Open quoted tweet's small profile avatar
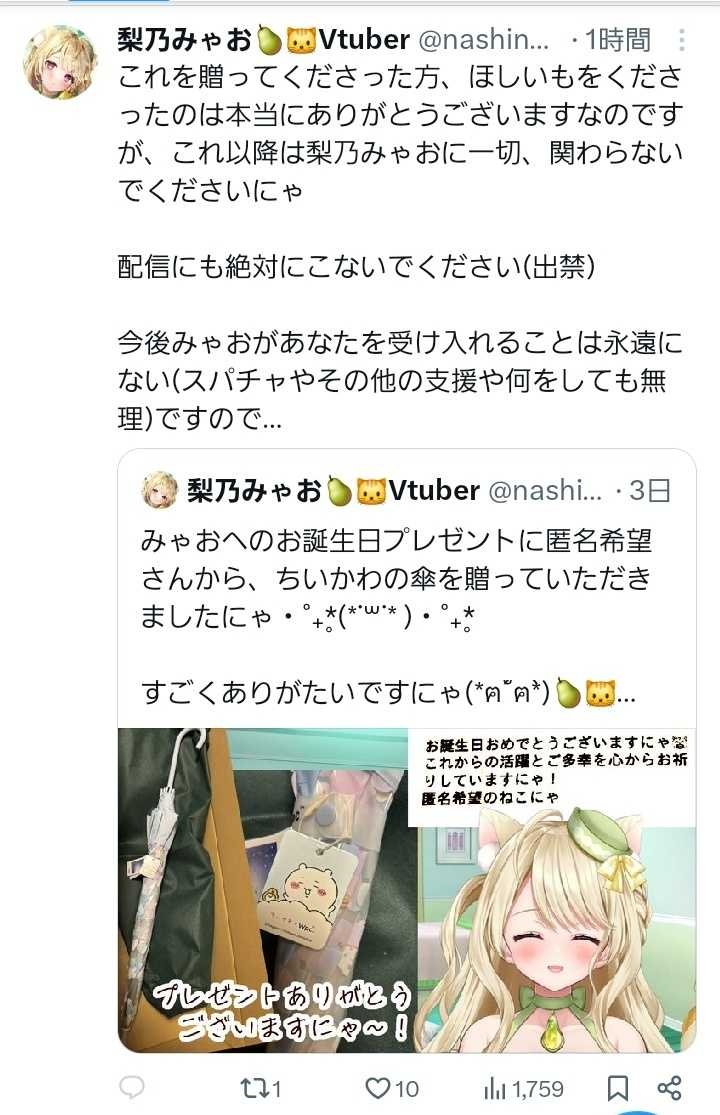720x1115 pixels. coord(160,490)
